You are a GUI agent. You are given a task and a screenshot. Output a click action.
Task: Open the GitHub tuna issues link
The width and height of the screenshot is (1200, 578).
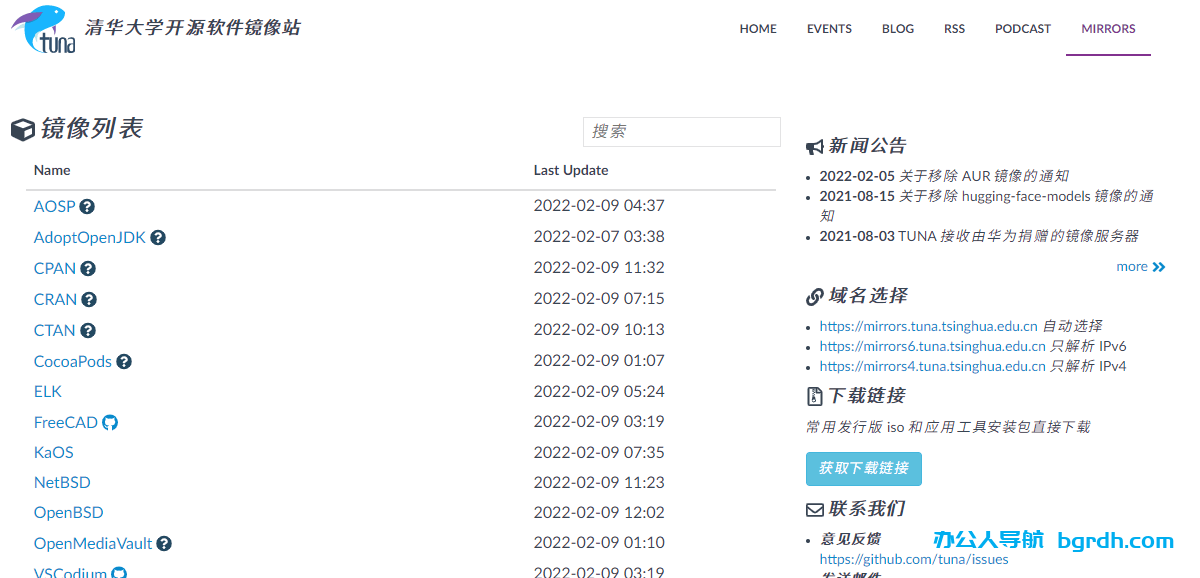point(914,559)
